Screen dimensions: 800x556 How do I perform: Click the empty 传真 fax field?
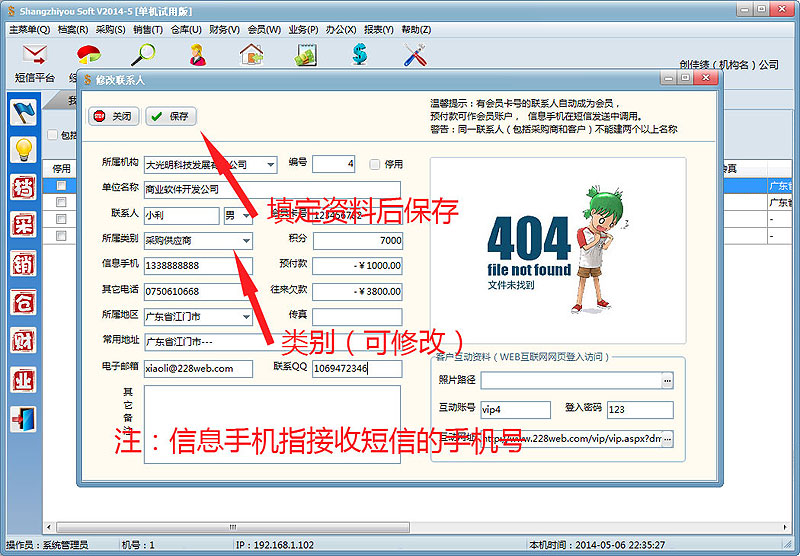[358, 317]
